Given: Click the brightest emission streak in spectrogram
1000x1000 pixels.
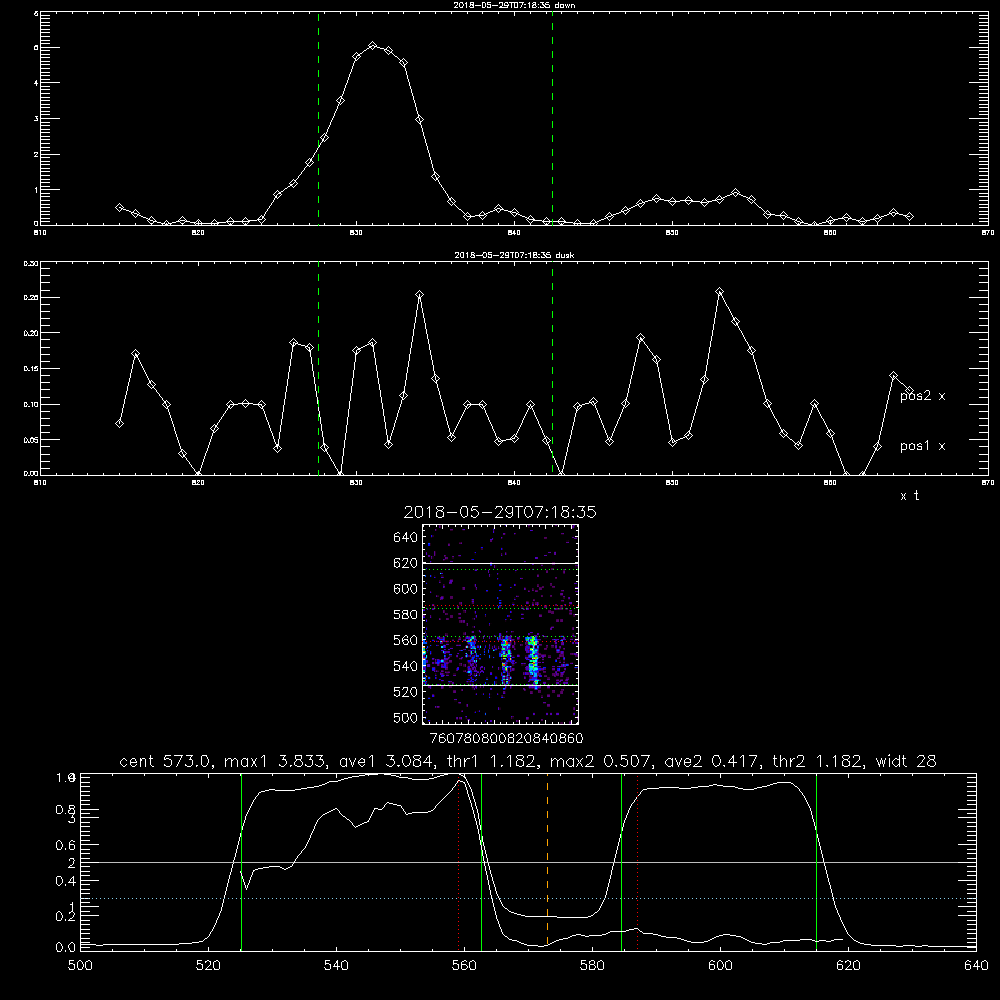Looking at the screenshot, I should click(533, 660).
